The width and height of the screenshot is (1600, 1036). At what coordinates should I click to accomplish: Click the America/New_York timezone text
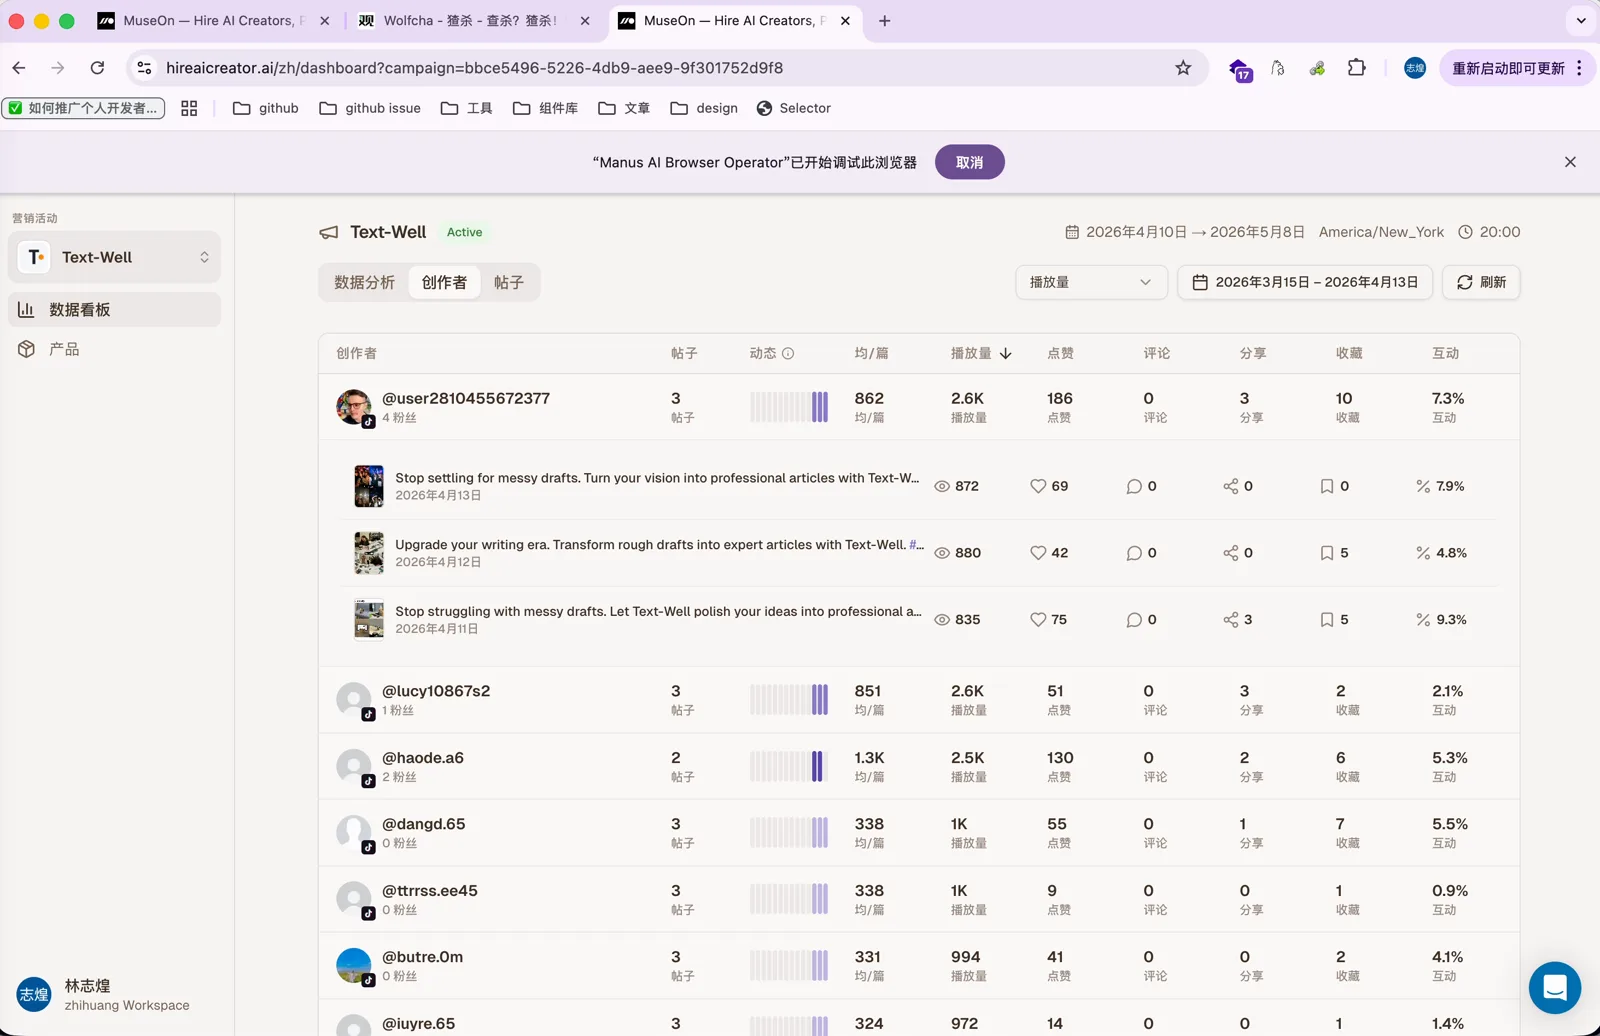1381,232
